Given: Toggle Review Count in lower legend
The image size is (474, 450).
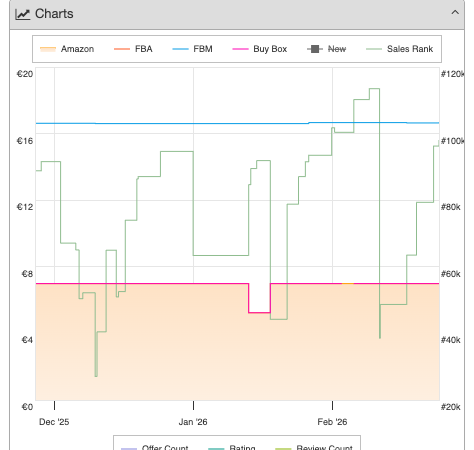Looking at the screenshot, I should tap(314, 447).
